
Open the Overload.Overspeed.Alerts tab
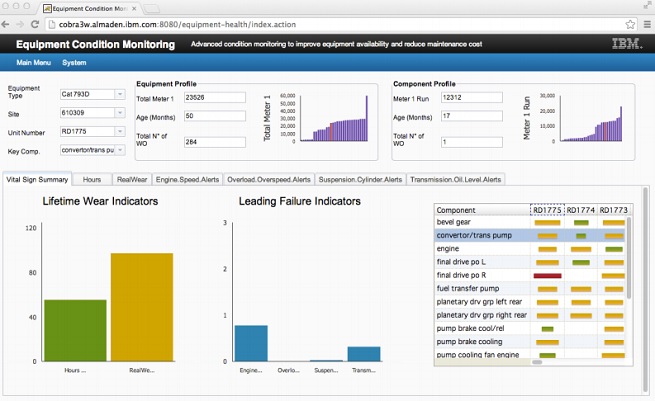[x=269, y=180]
